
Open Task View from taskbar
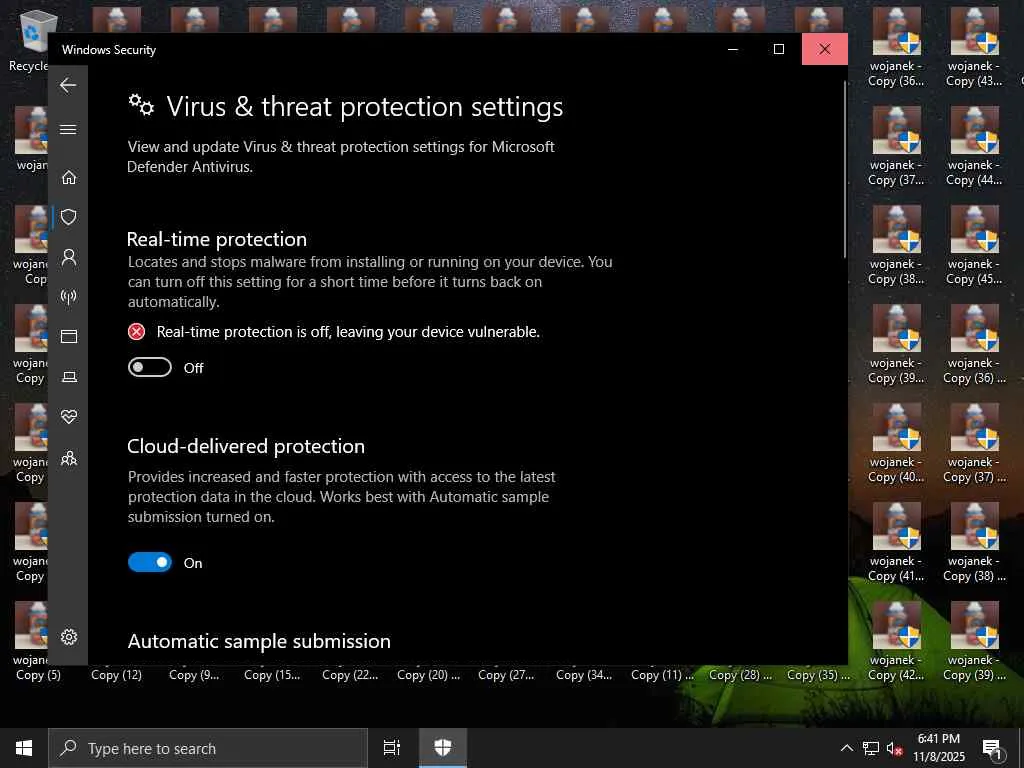(392, 748)
